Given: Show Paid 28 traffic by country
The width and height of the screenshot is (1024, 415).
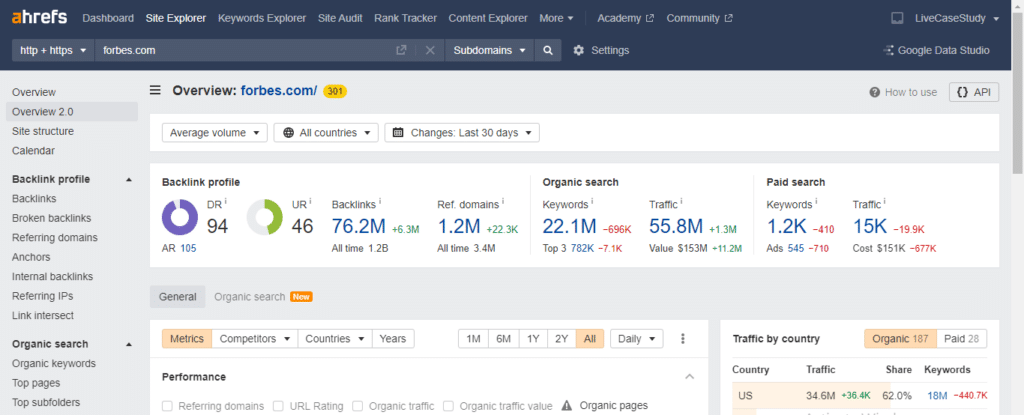Looking at the screenshot, I should pyautogui.click(x=961, y=339).
